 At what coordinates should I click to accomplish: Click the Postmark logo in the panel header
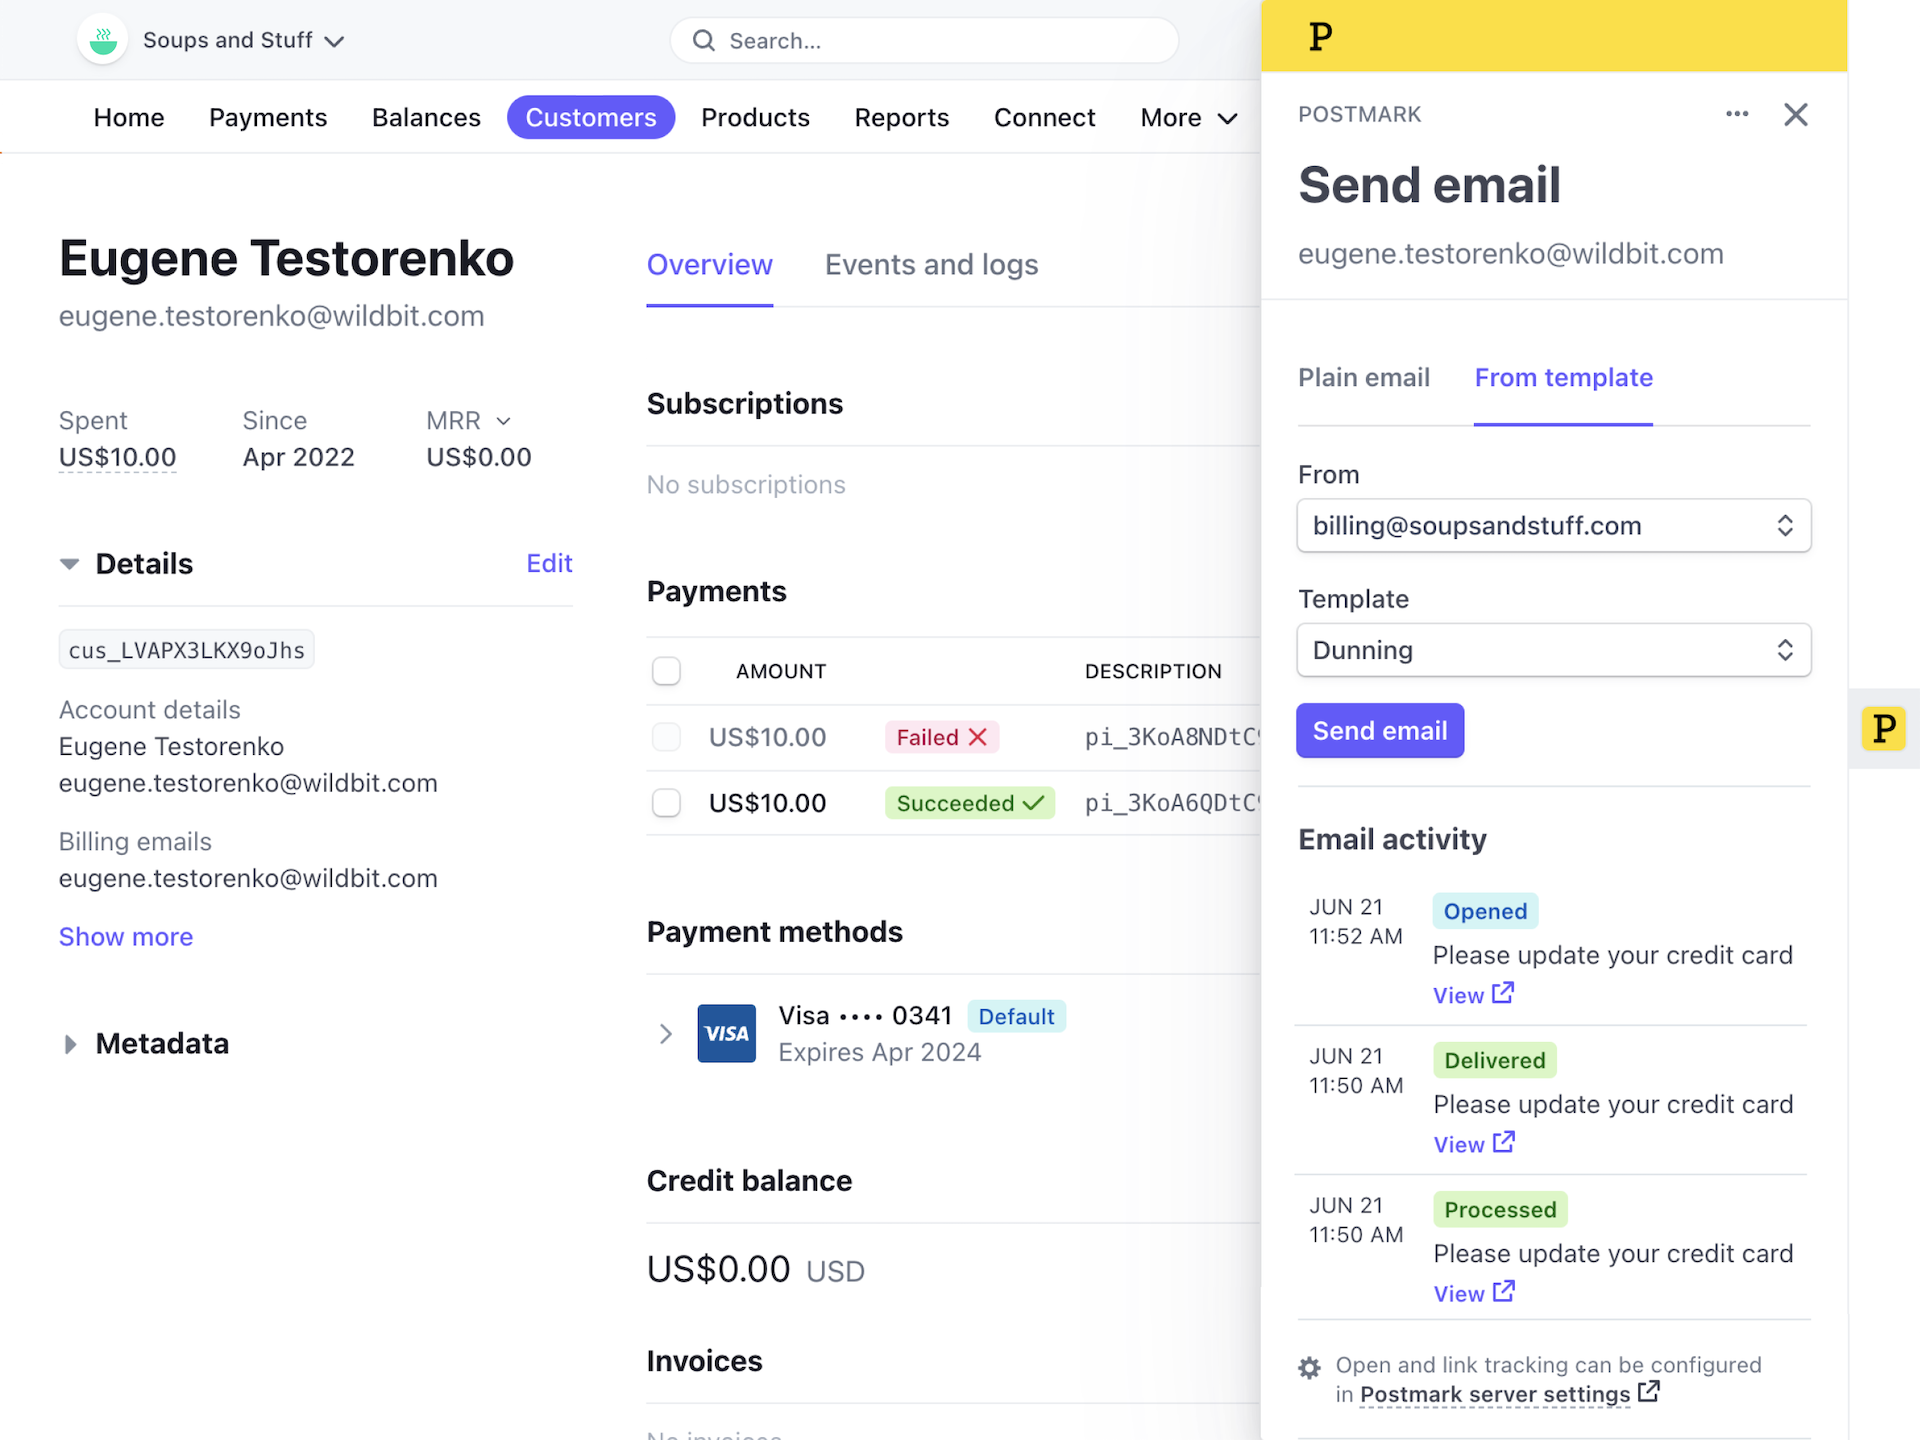click(x=1320, y=36)
